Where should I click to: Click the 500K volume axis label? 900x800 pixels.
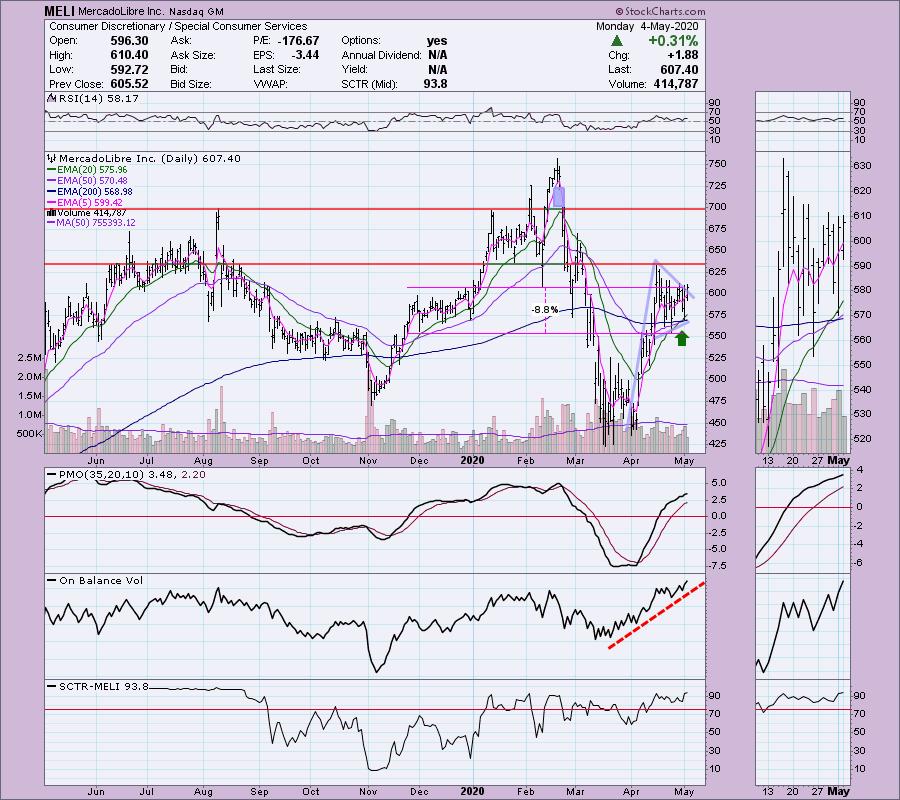point(29,434)
